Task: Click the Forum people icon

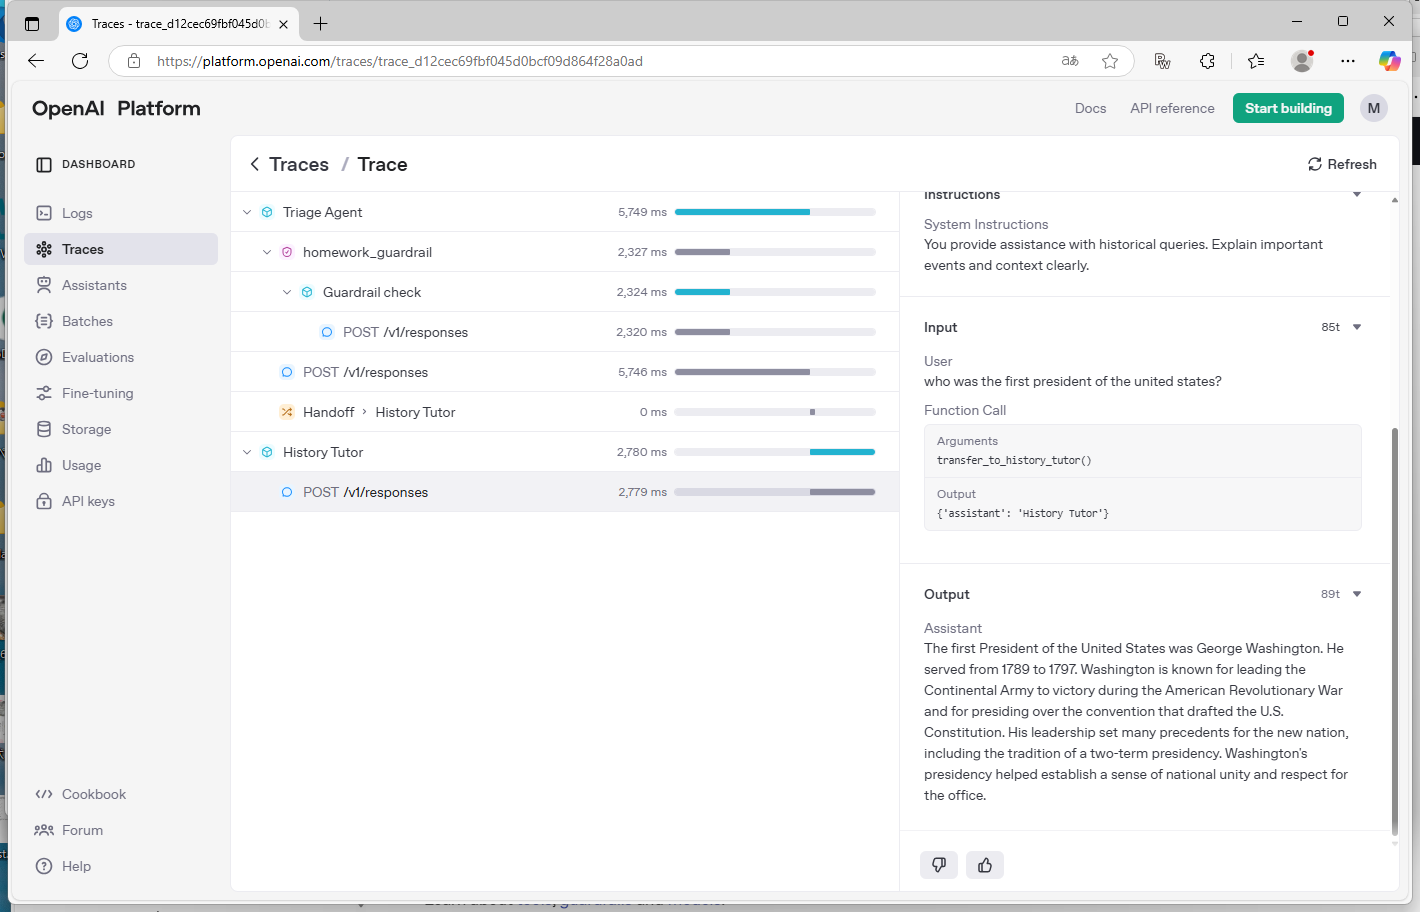Action: [44, 830]
